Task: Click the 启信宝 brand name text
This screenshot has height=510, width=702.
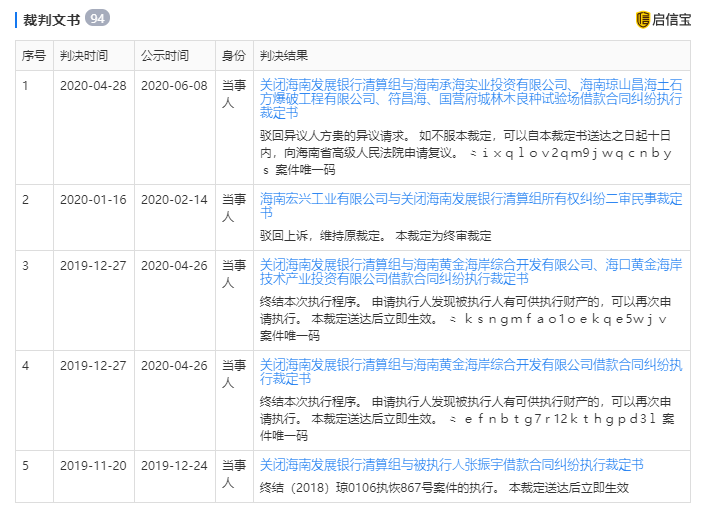Action: point(671,19)
